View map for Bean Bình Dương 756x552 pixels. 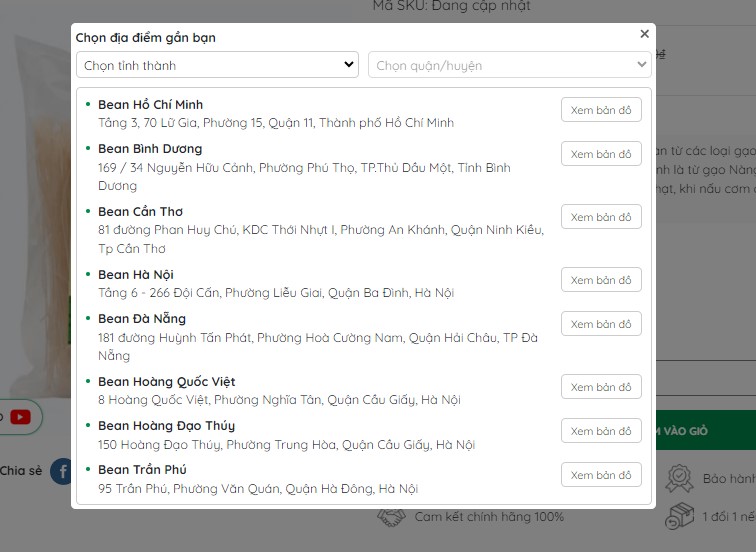(x=601, y=154)
